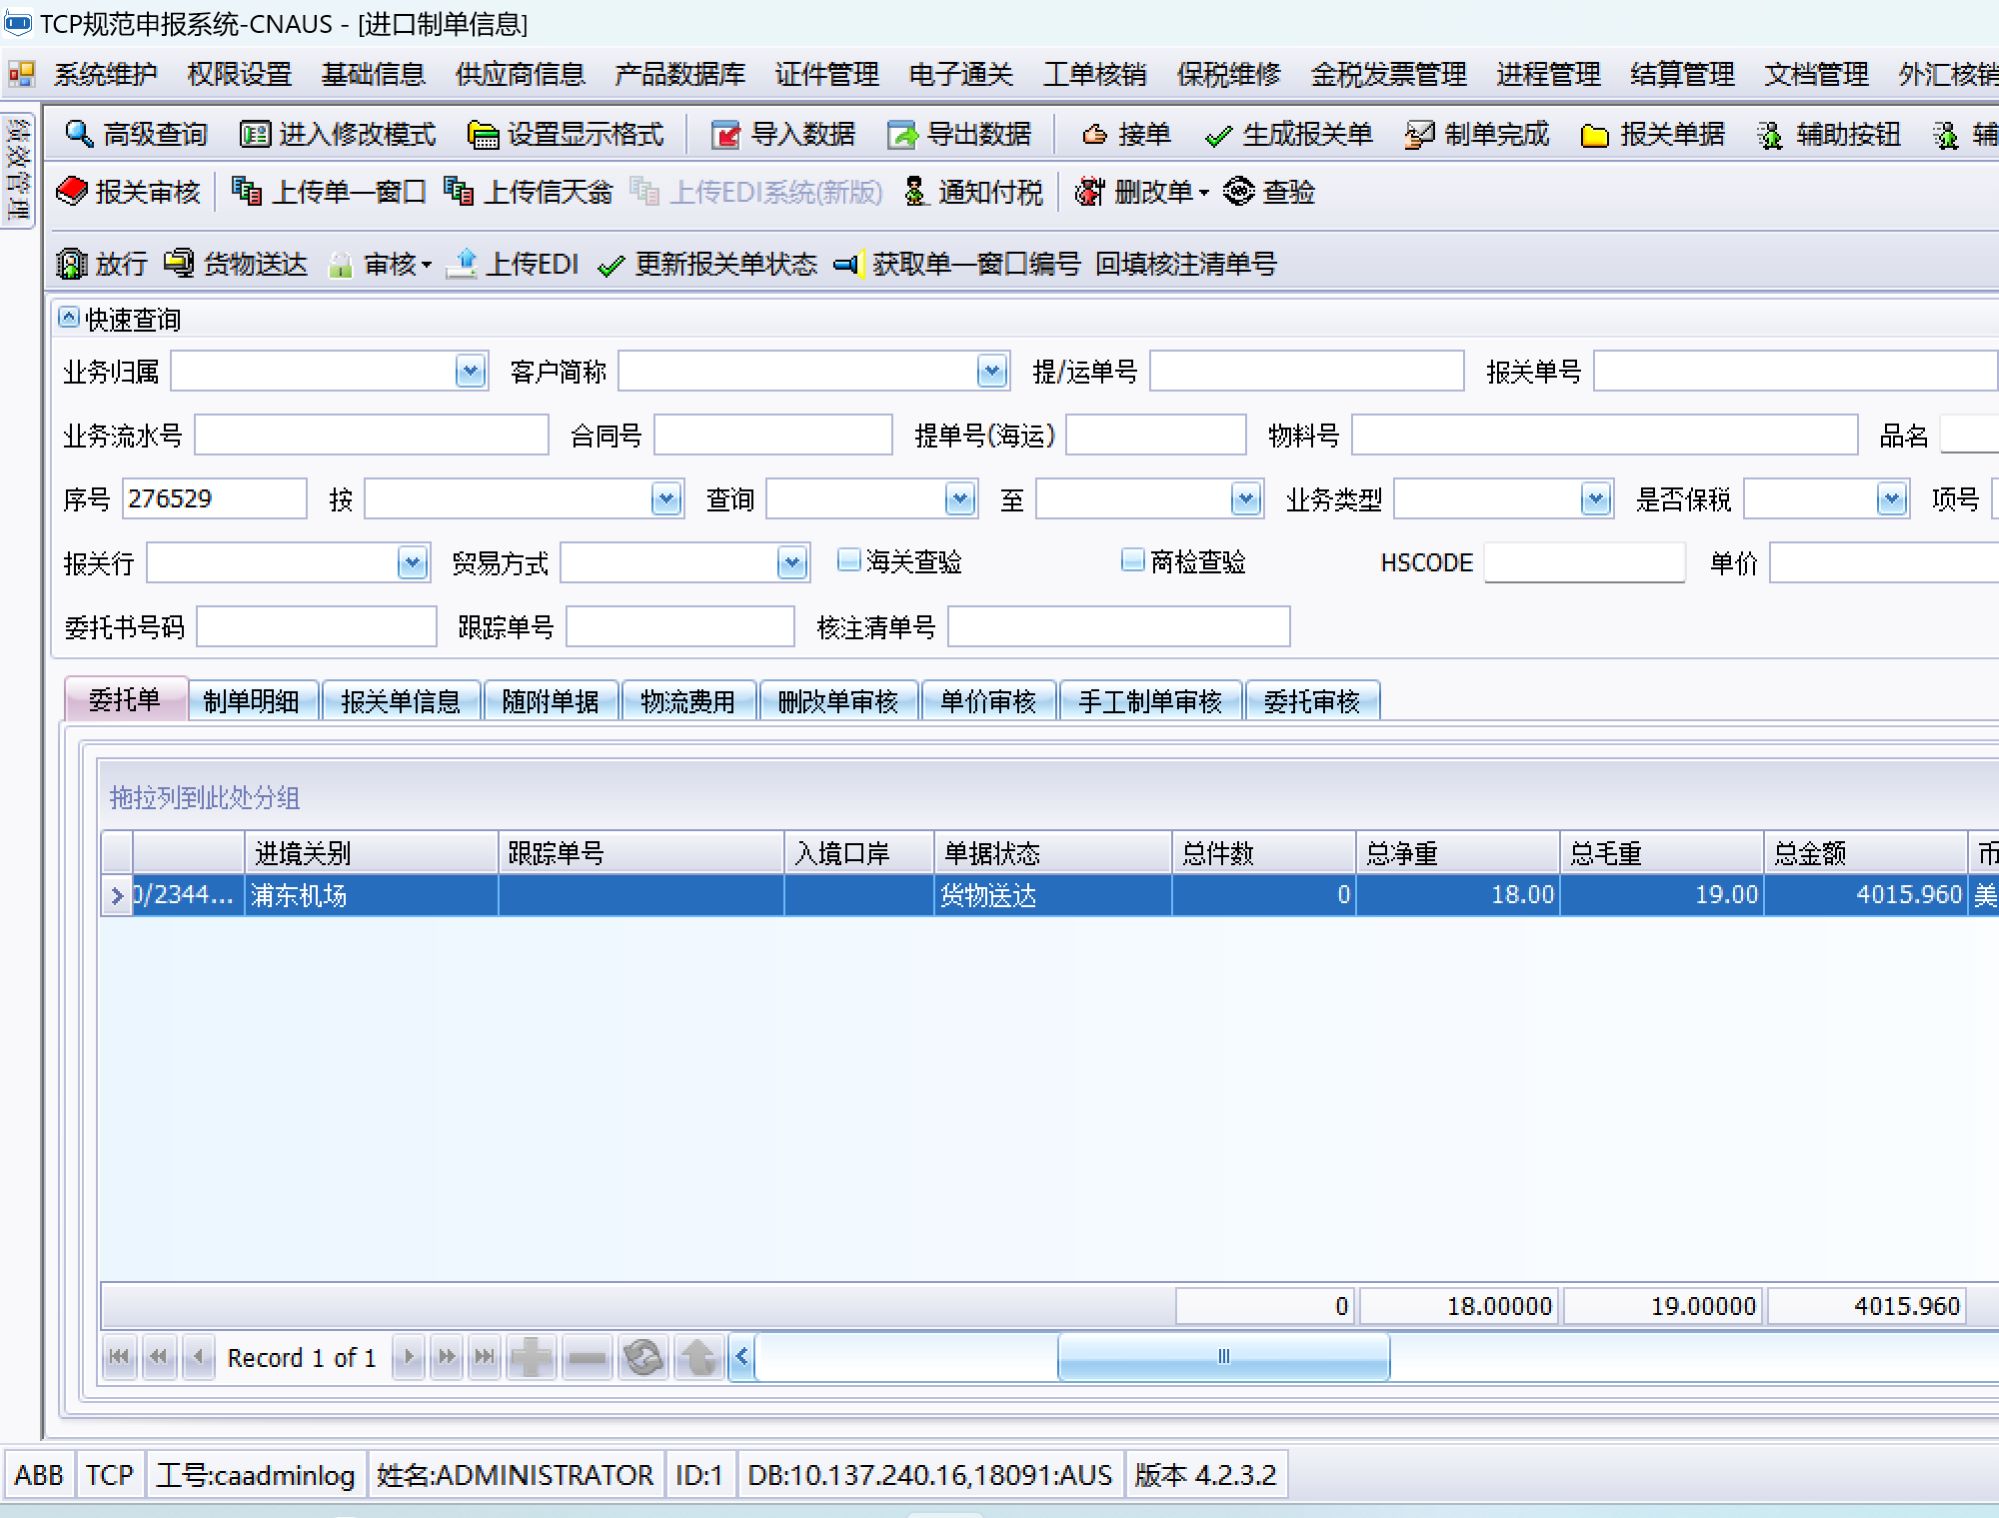Click the 导入数据 import data icon
The width and height of the screenshot is (1999, 1518).
725,134
